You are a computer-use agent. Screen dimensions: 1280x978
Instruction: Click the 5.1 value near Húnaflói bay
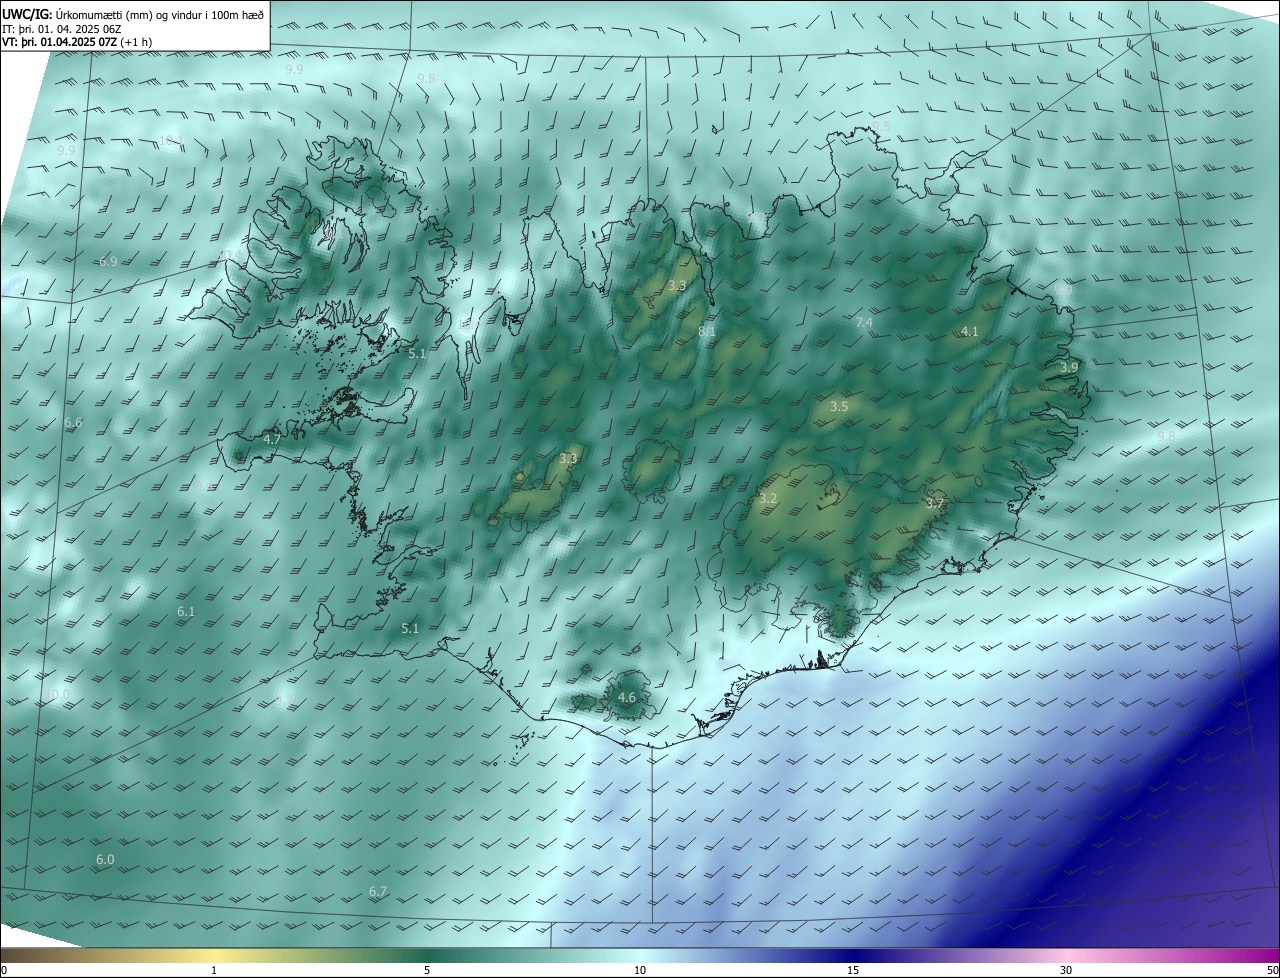pos(417,353)
